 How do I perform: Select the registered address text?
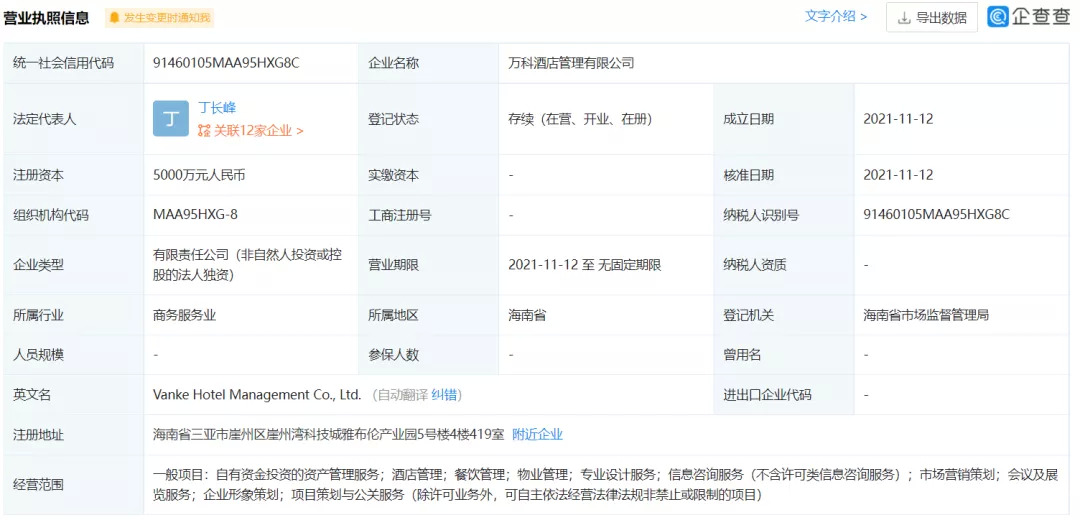(x=330, y=435)
